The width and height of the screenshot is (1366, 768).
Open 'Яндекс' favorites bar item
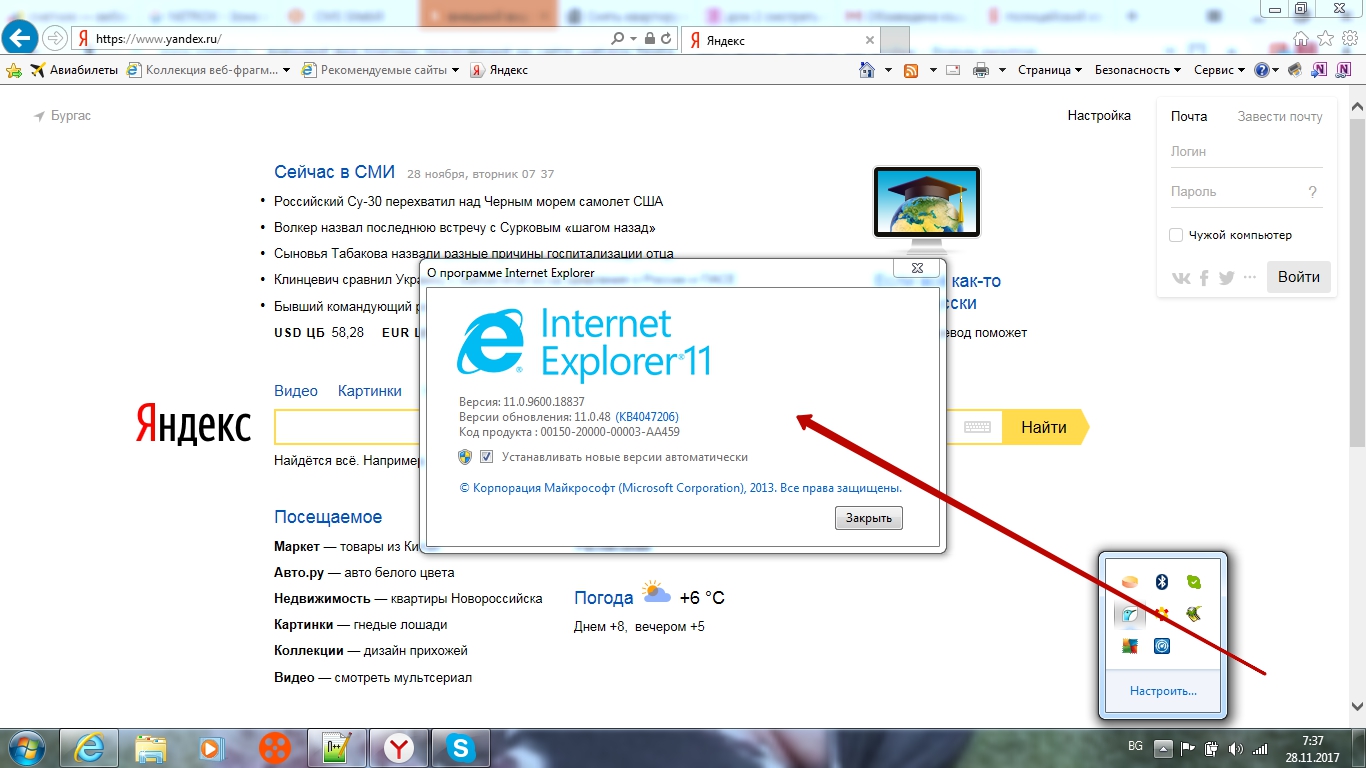(x=499, y=70)
